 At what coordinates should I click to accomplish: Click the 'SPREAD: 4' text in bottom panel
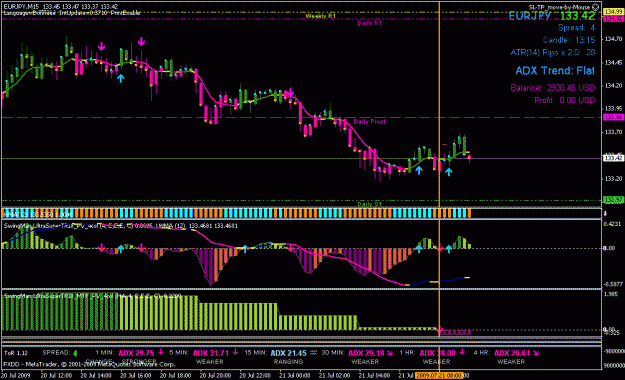60,353
